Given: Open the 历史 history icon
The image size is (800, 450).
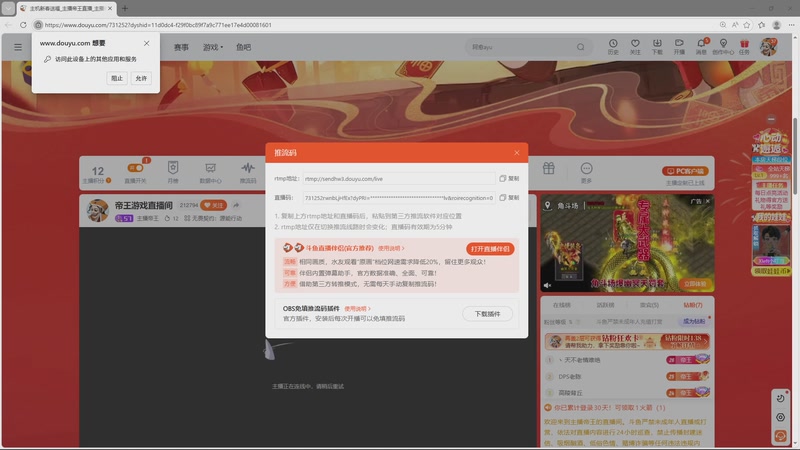Looking at the screenshot, I should click(613, 46).
